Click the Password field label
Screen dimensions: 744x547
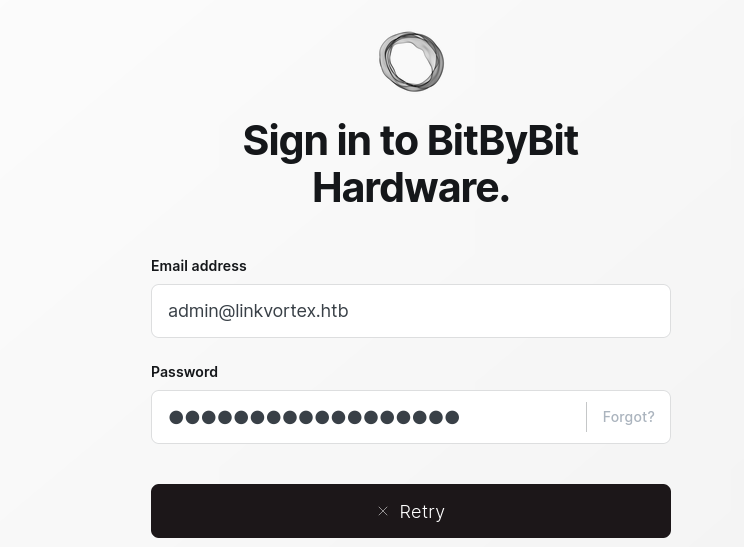[x=185, y=371]
